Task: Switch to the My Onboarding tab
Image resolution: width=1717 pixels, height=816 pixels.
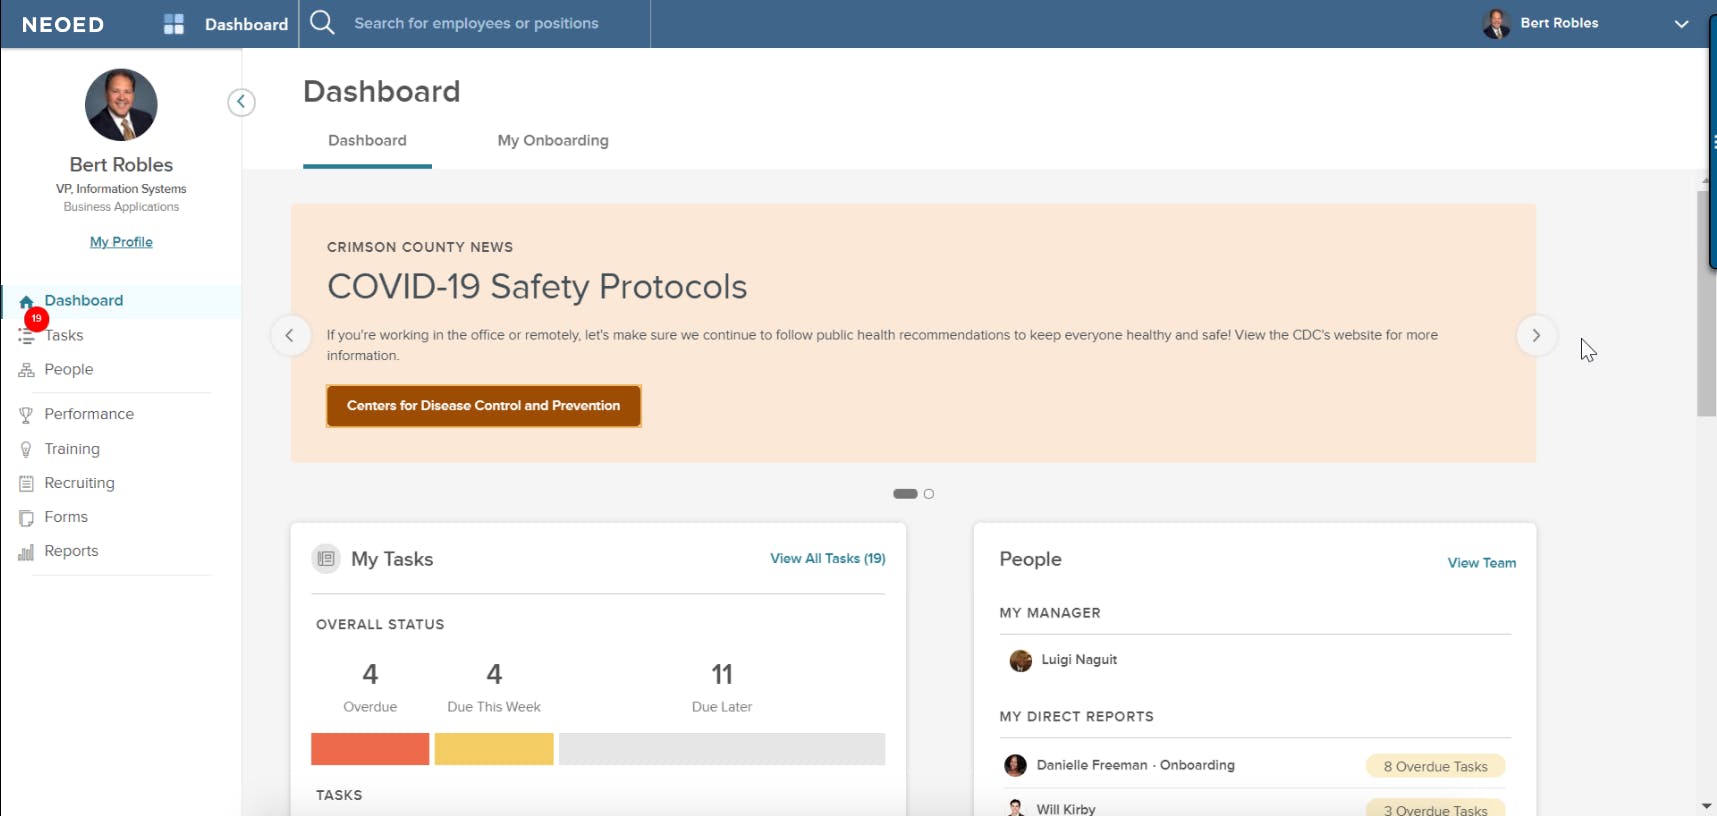Action: tap(553, 141)
